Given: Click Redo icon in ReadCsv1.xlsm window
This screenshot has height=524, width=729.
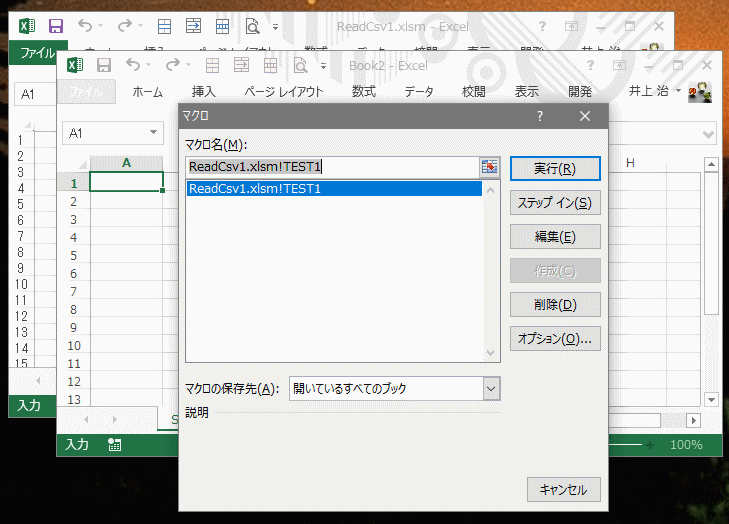Looking at the screenshot, I should pyautogui.click(x=125, y=25).
